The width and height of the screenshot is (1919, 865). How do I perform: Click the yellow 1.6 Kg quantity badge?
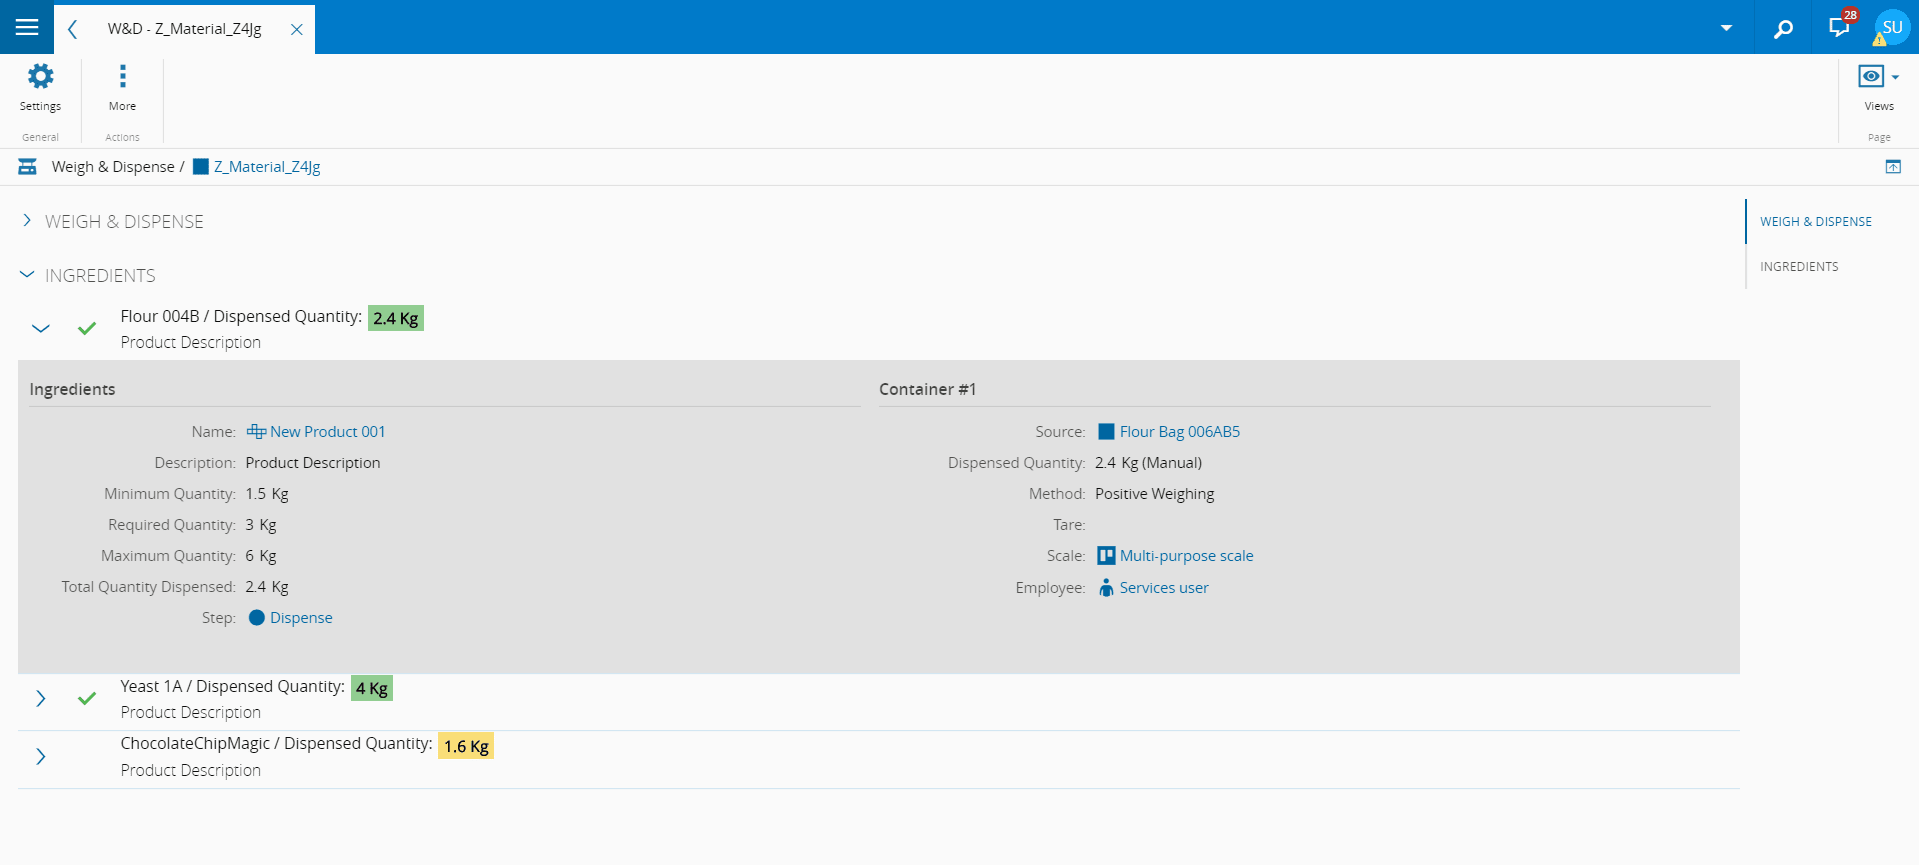click(466, 746)
